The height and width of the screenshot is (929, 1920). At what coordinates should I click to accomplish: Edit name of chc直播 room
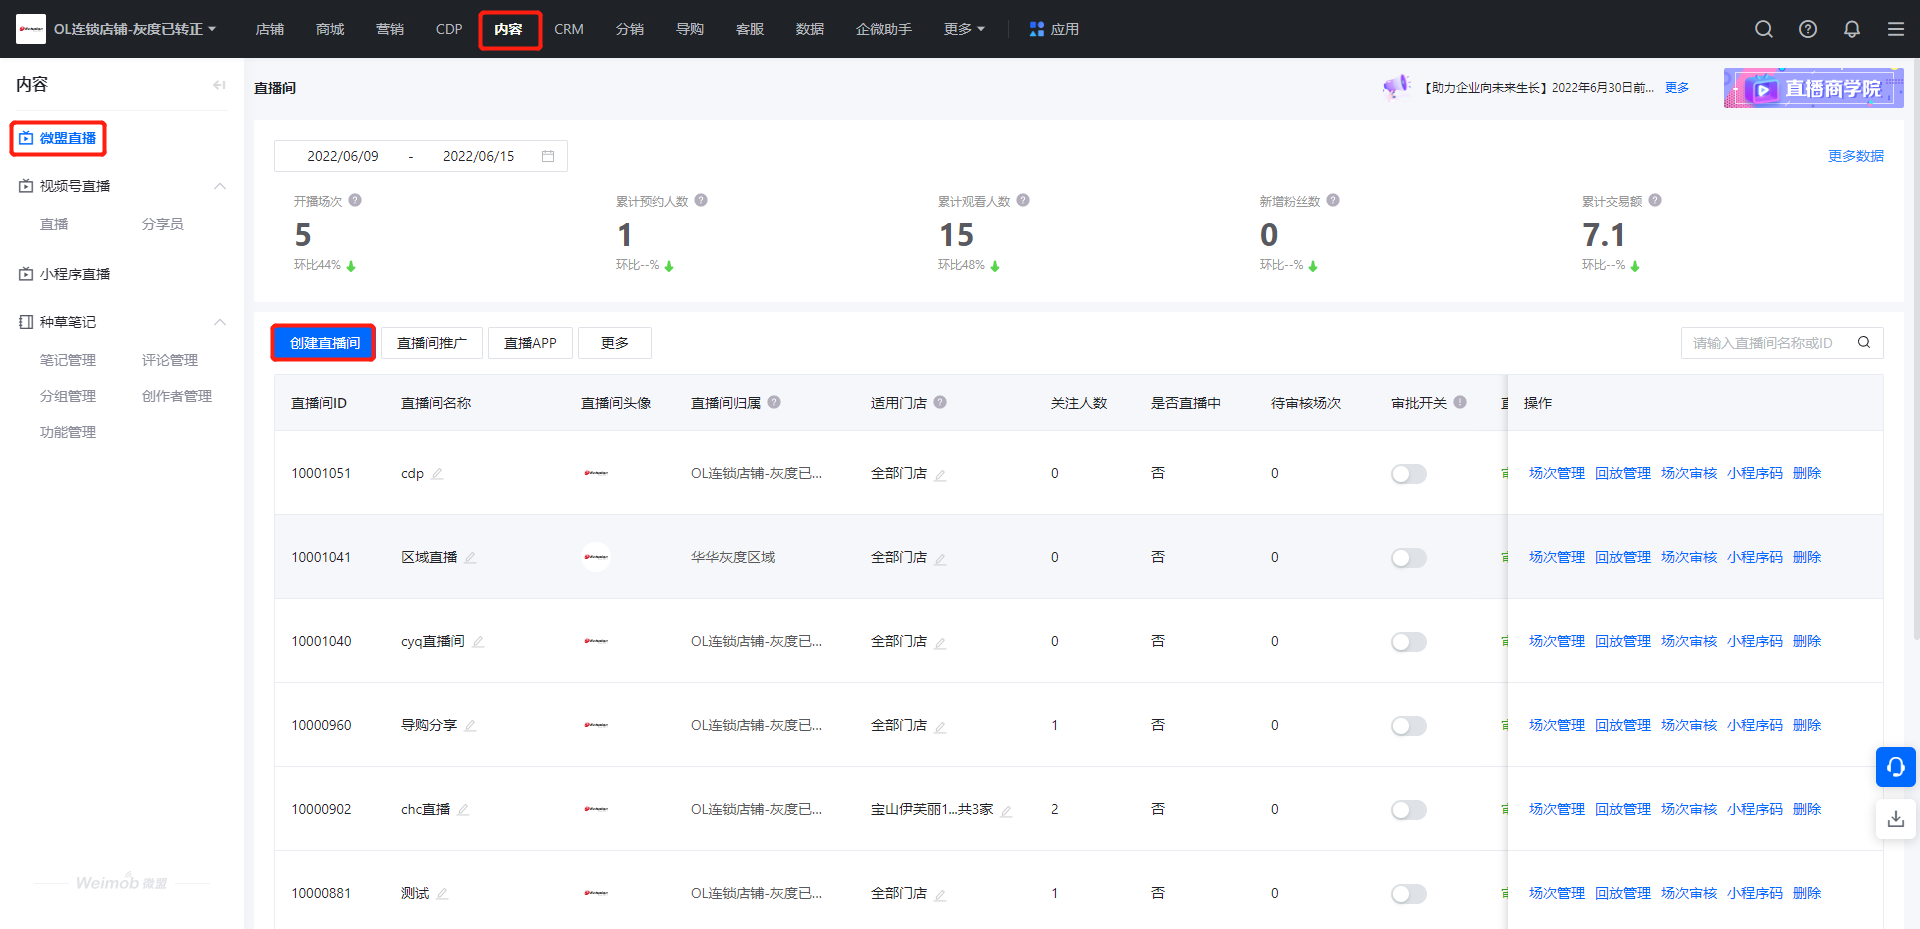[x=463, y=810]
